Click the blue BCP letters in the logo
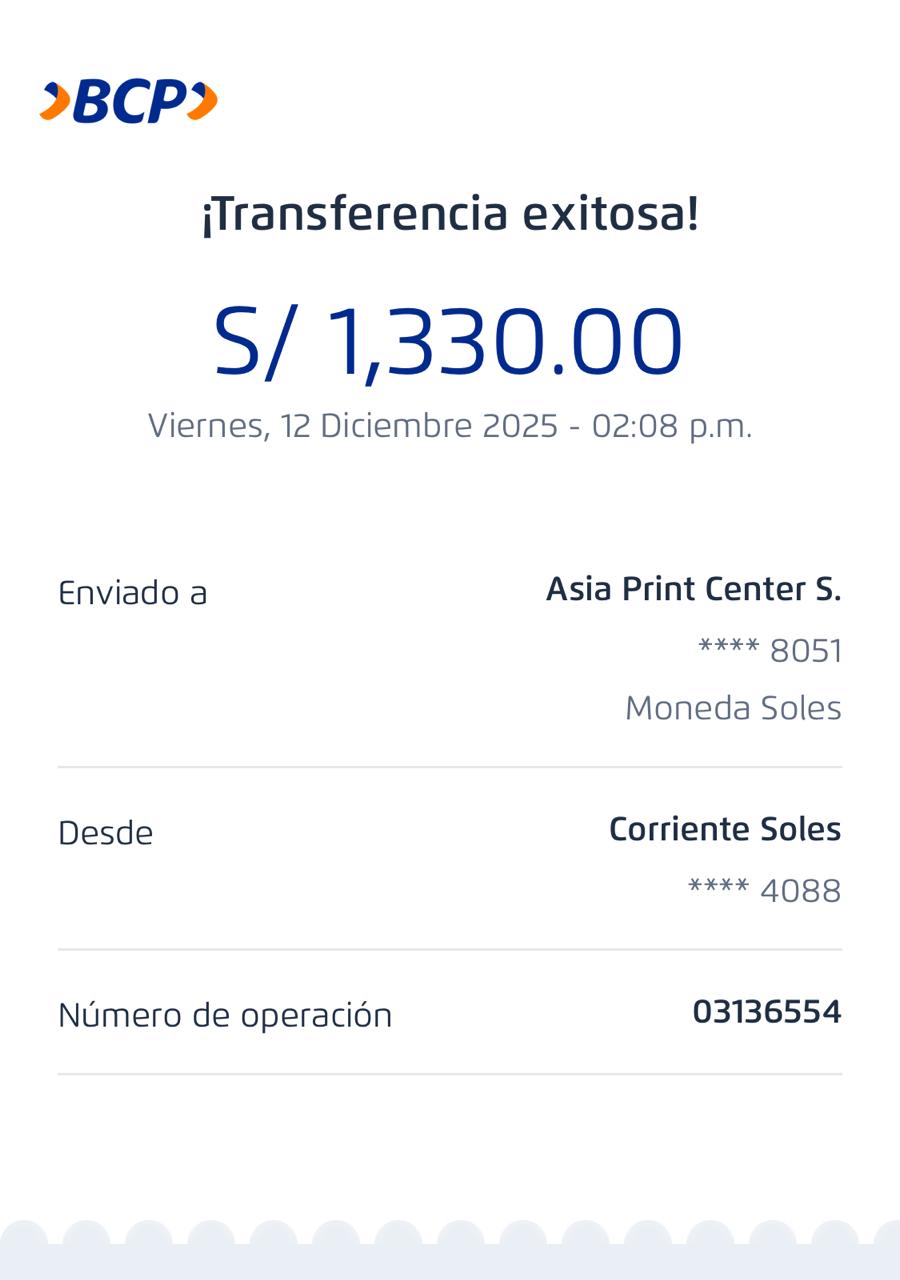Screen dimensions: 900x1280 coord(129,102)
